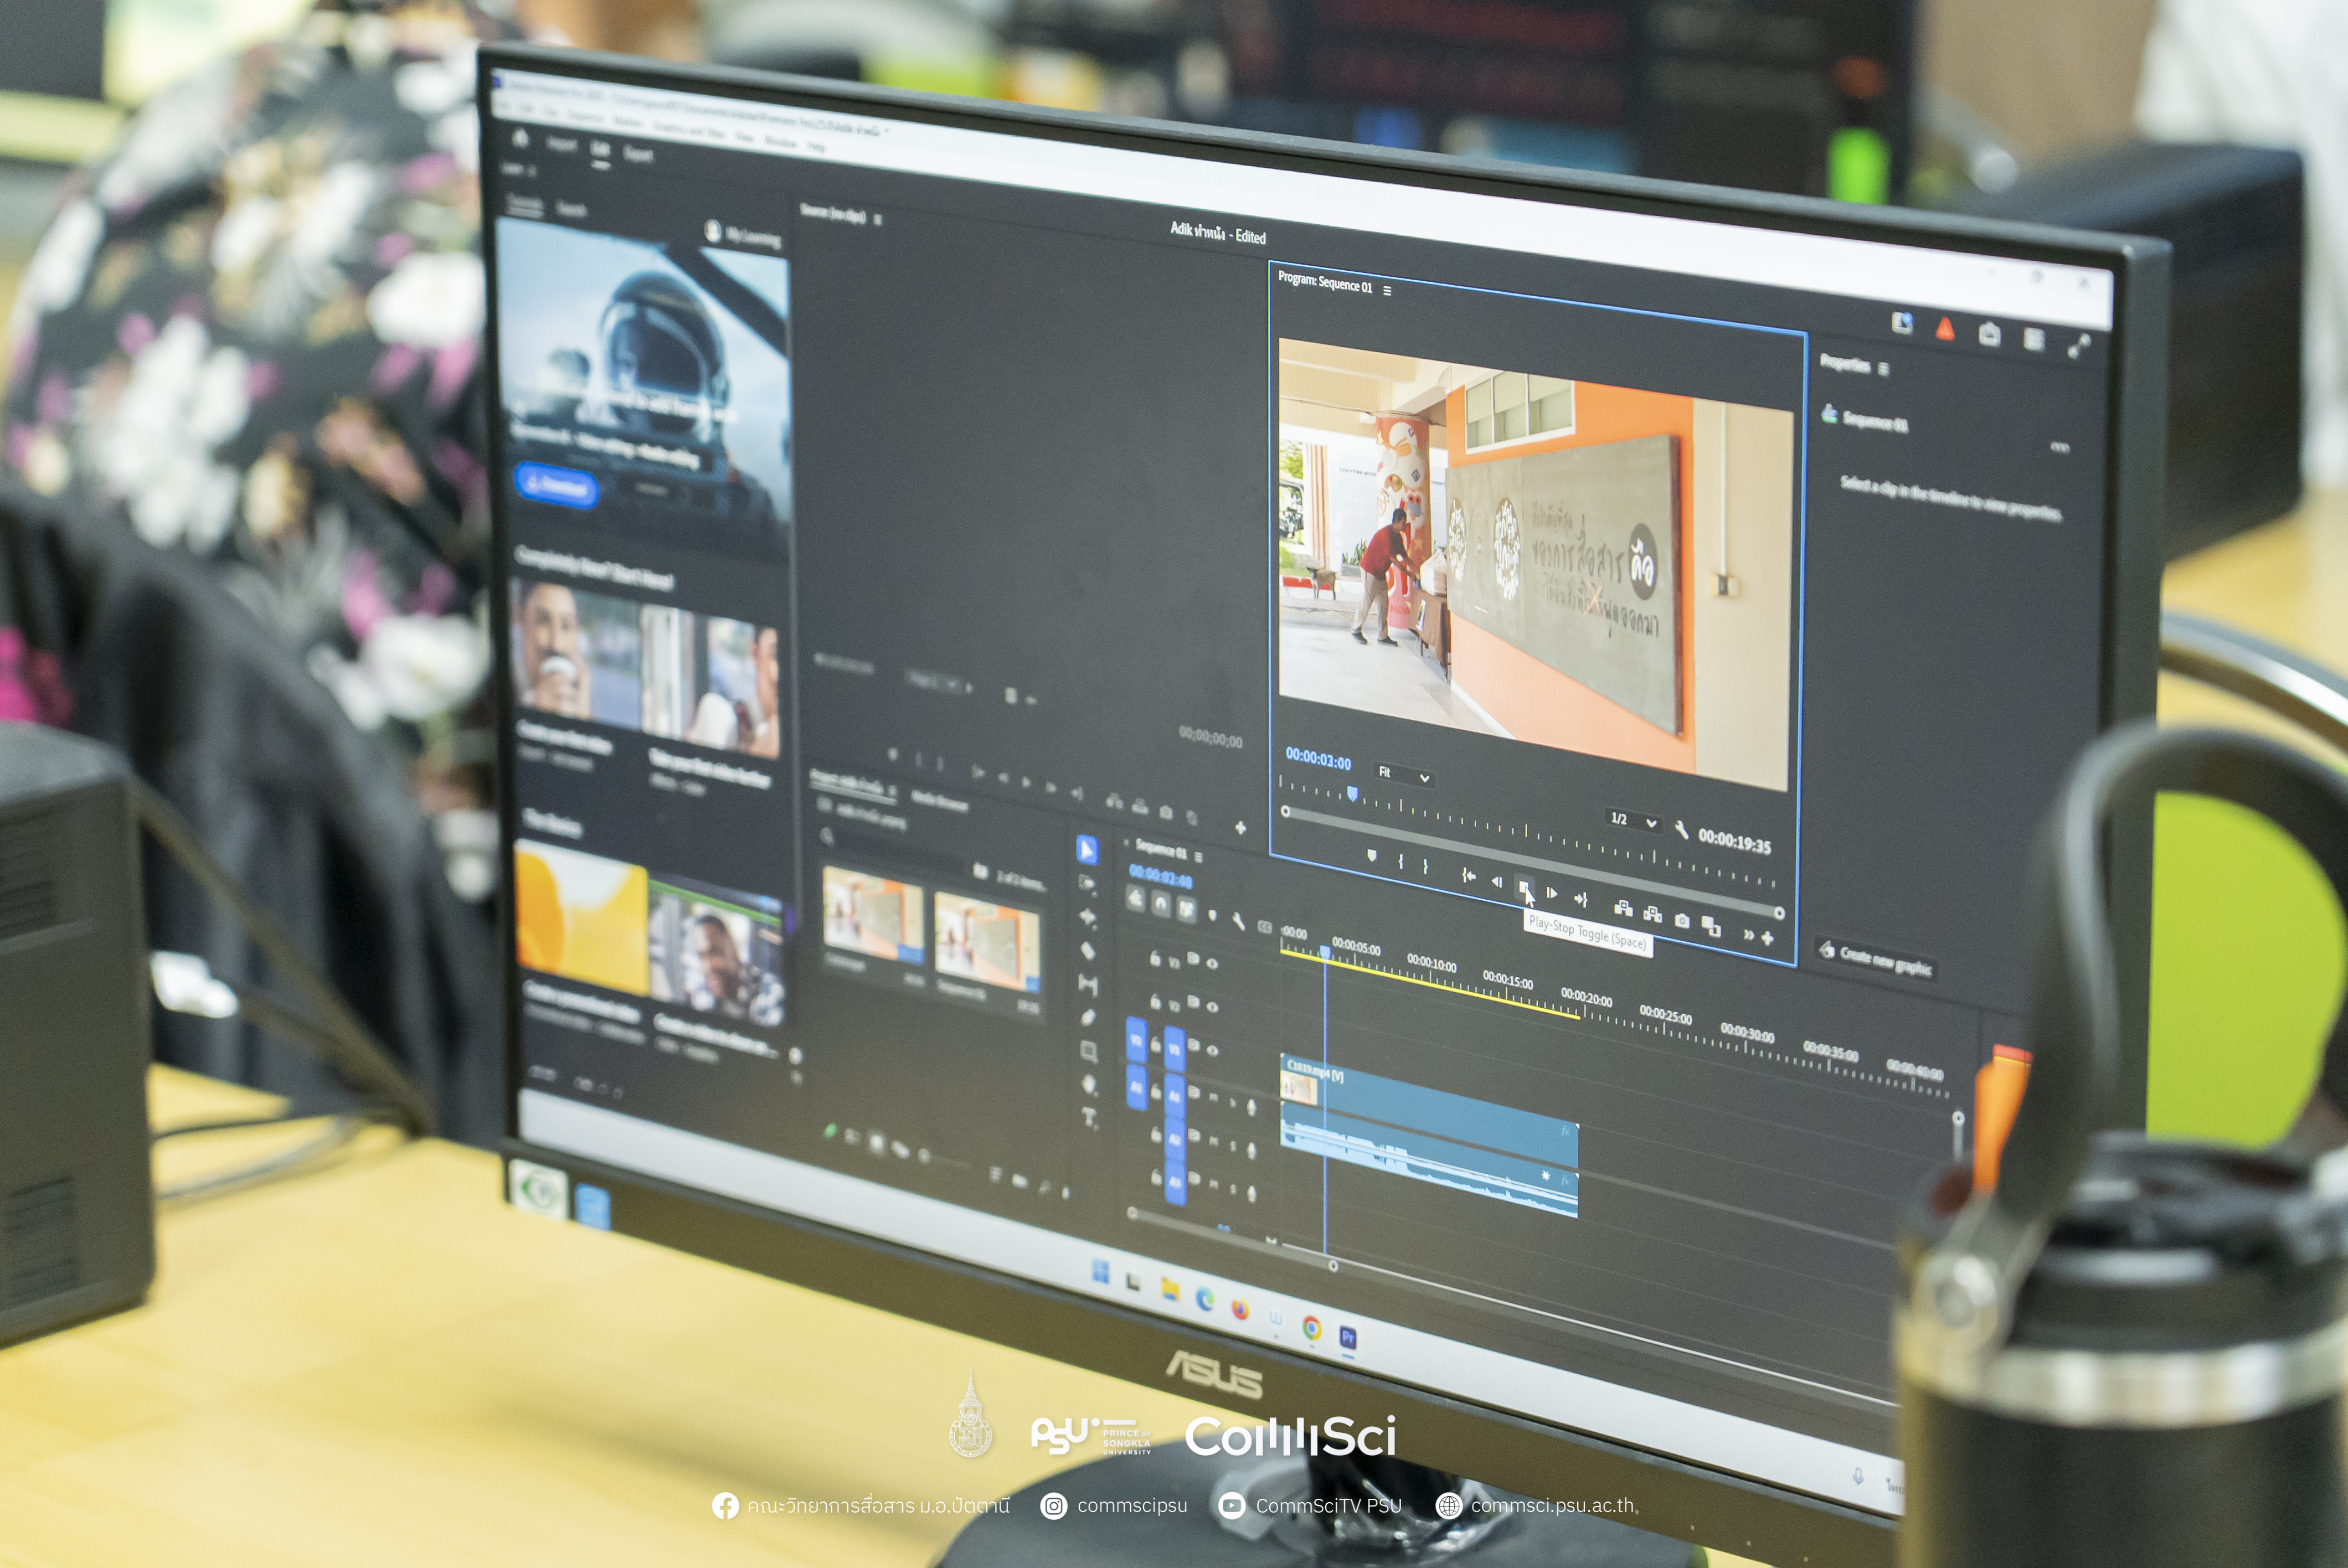Click the Play-Stop Toggle button
Viewport: 2348px width, 1568px height.
[1524, 887]
